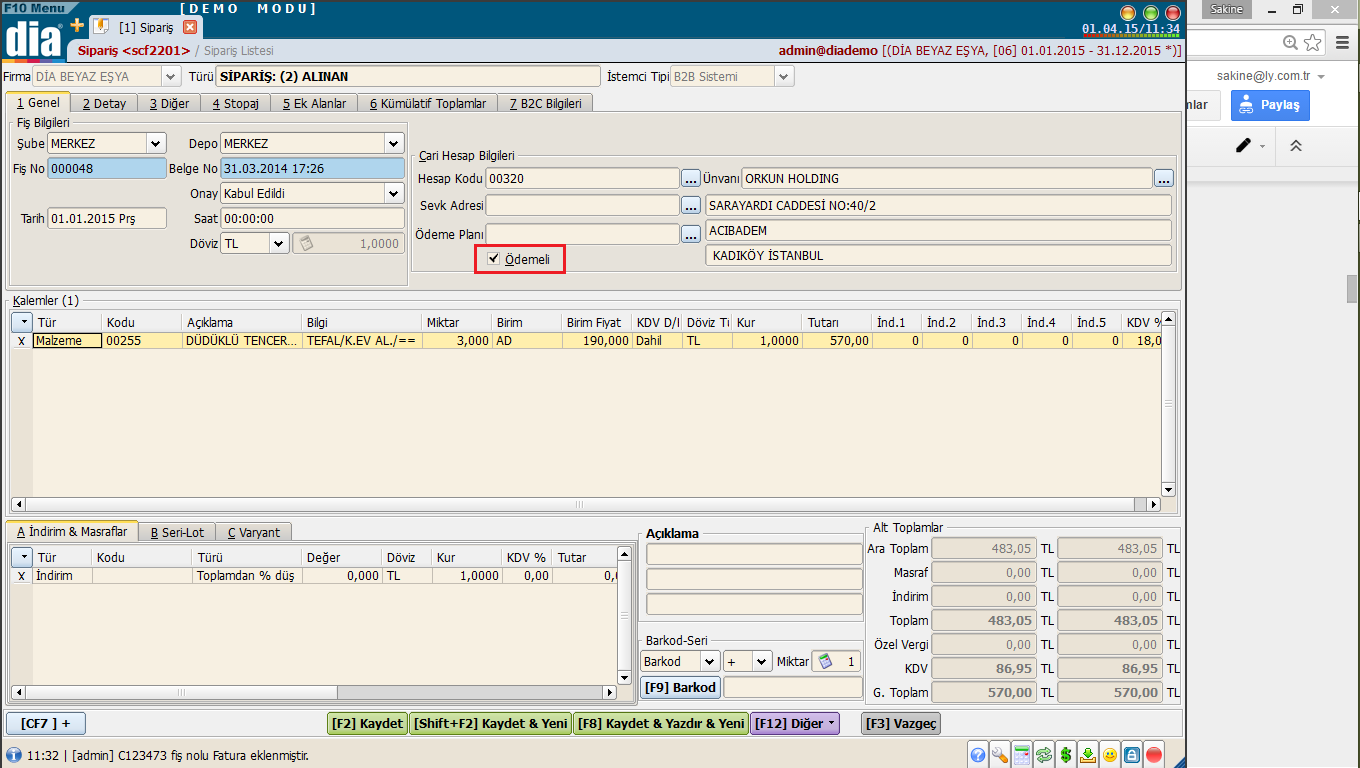Toggle the Ödemeli checkbox
This screenshot has width=1360, height=768.
coord(493,259)
